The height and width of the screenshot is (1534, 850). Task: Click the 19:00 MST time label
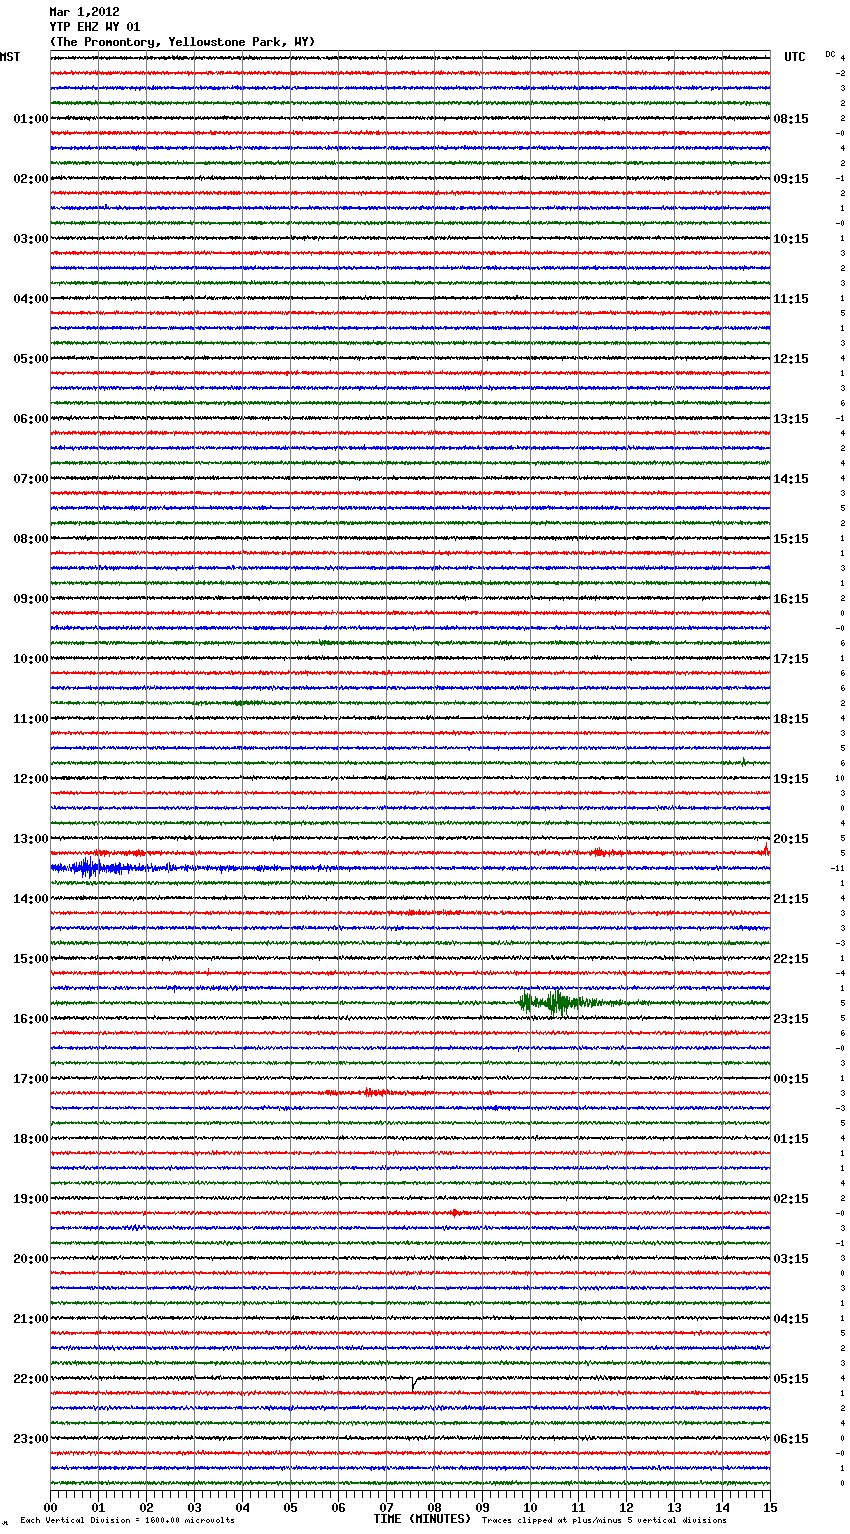point(30,1199)
